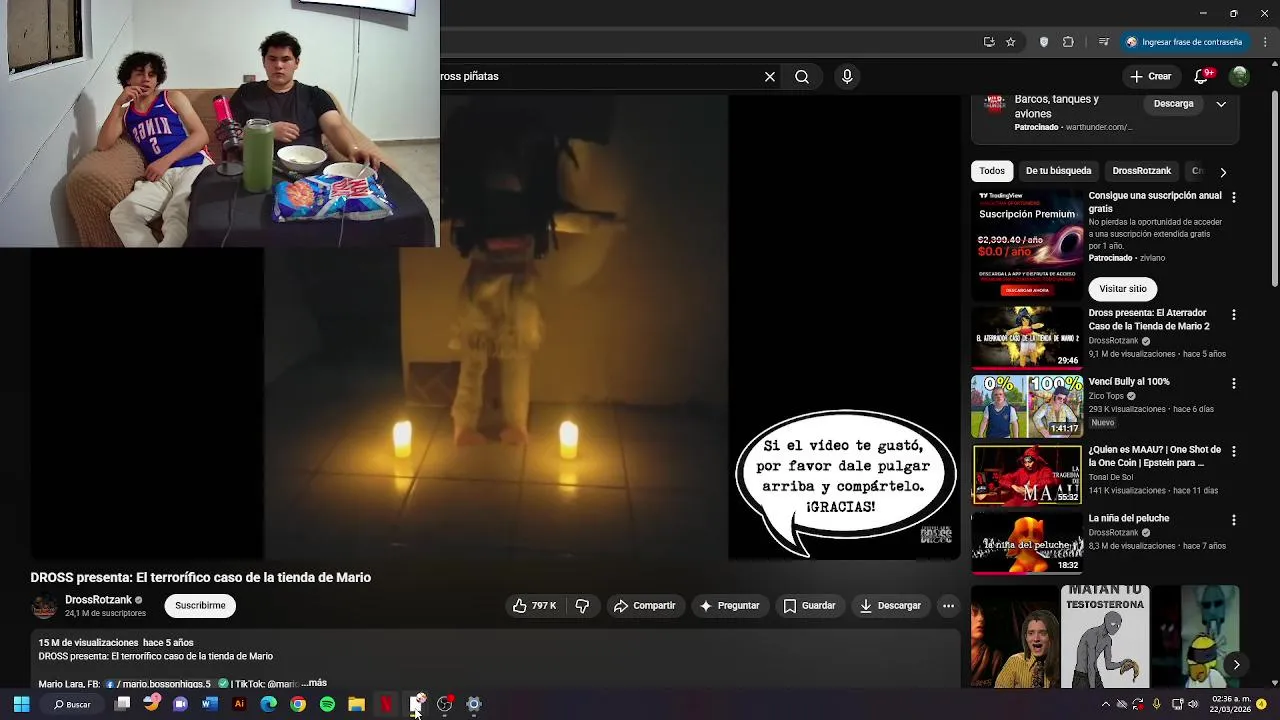The image size is (1280, 720).
Task: Open browser extensions puzzle icon
Action: click(1068, 42)
